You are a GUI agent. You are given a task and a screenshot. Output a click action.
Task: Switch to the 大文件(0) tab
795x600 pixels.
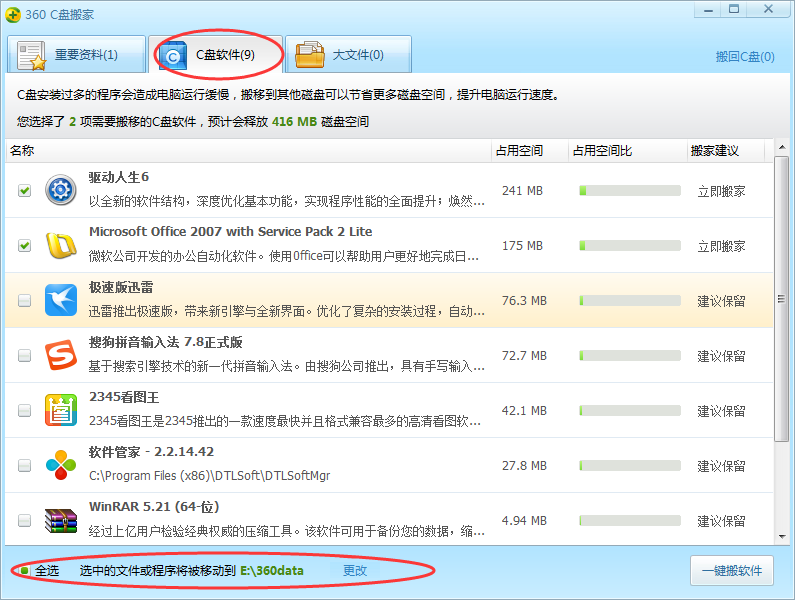point(348,54)
